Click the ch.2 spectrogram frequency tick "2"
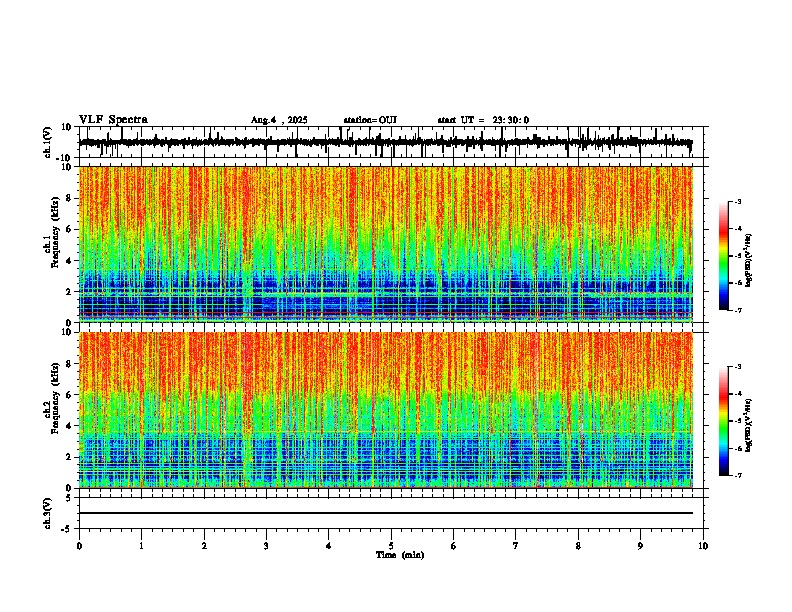Screen dimensions: 792x612 [69, 457]
